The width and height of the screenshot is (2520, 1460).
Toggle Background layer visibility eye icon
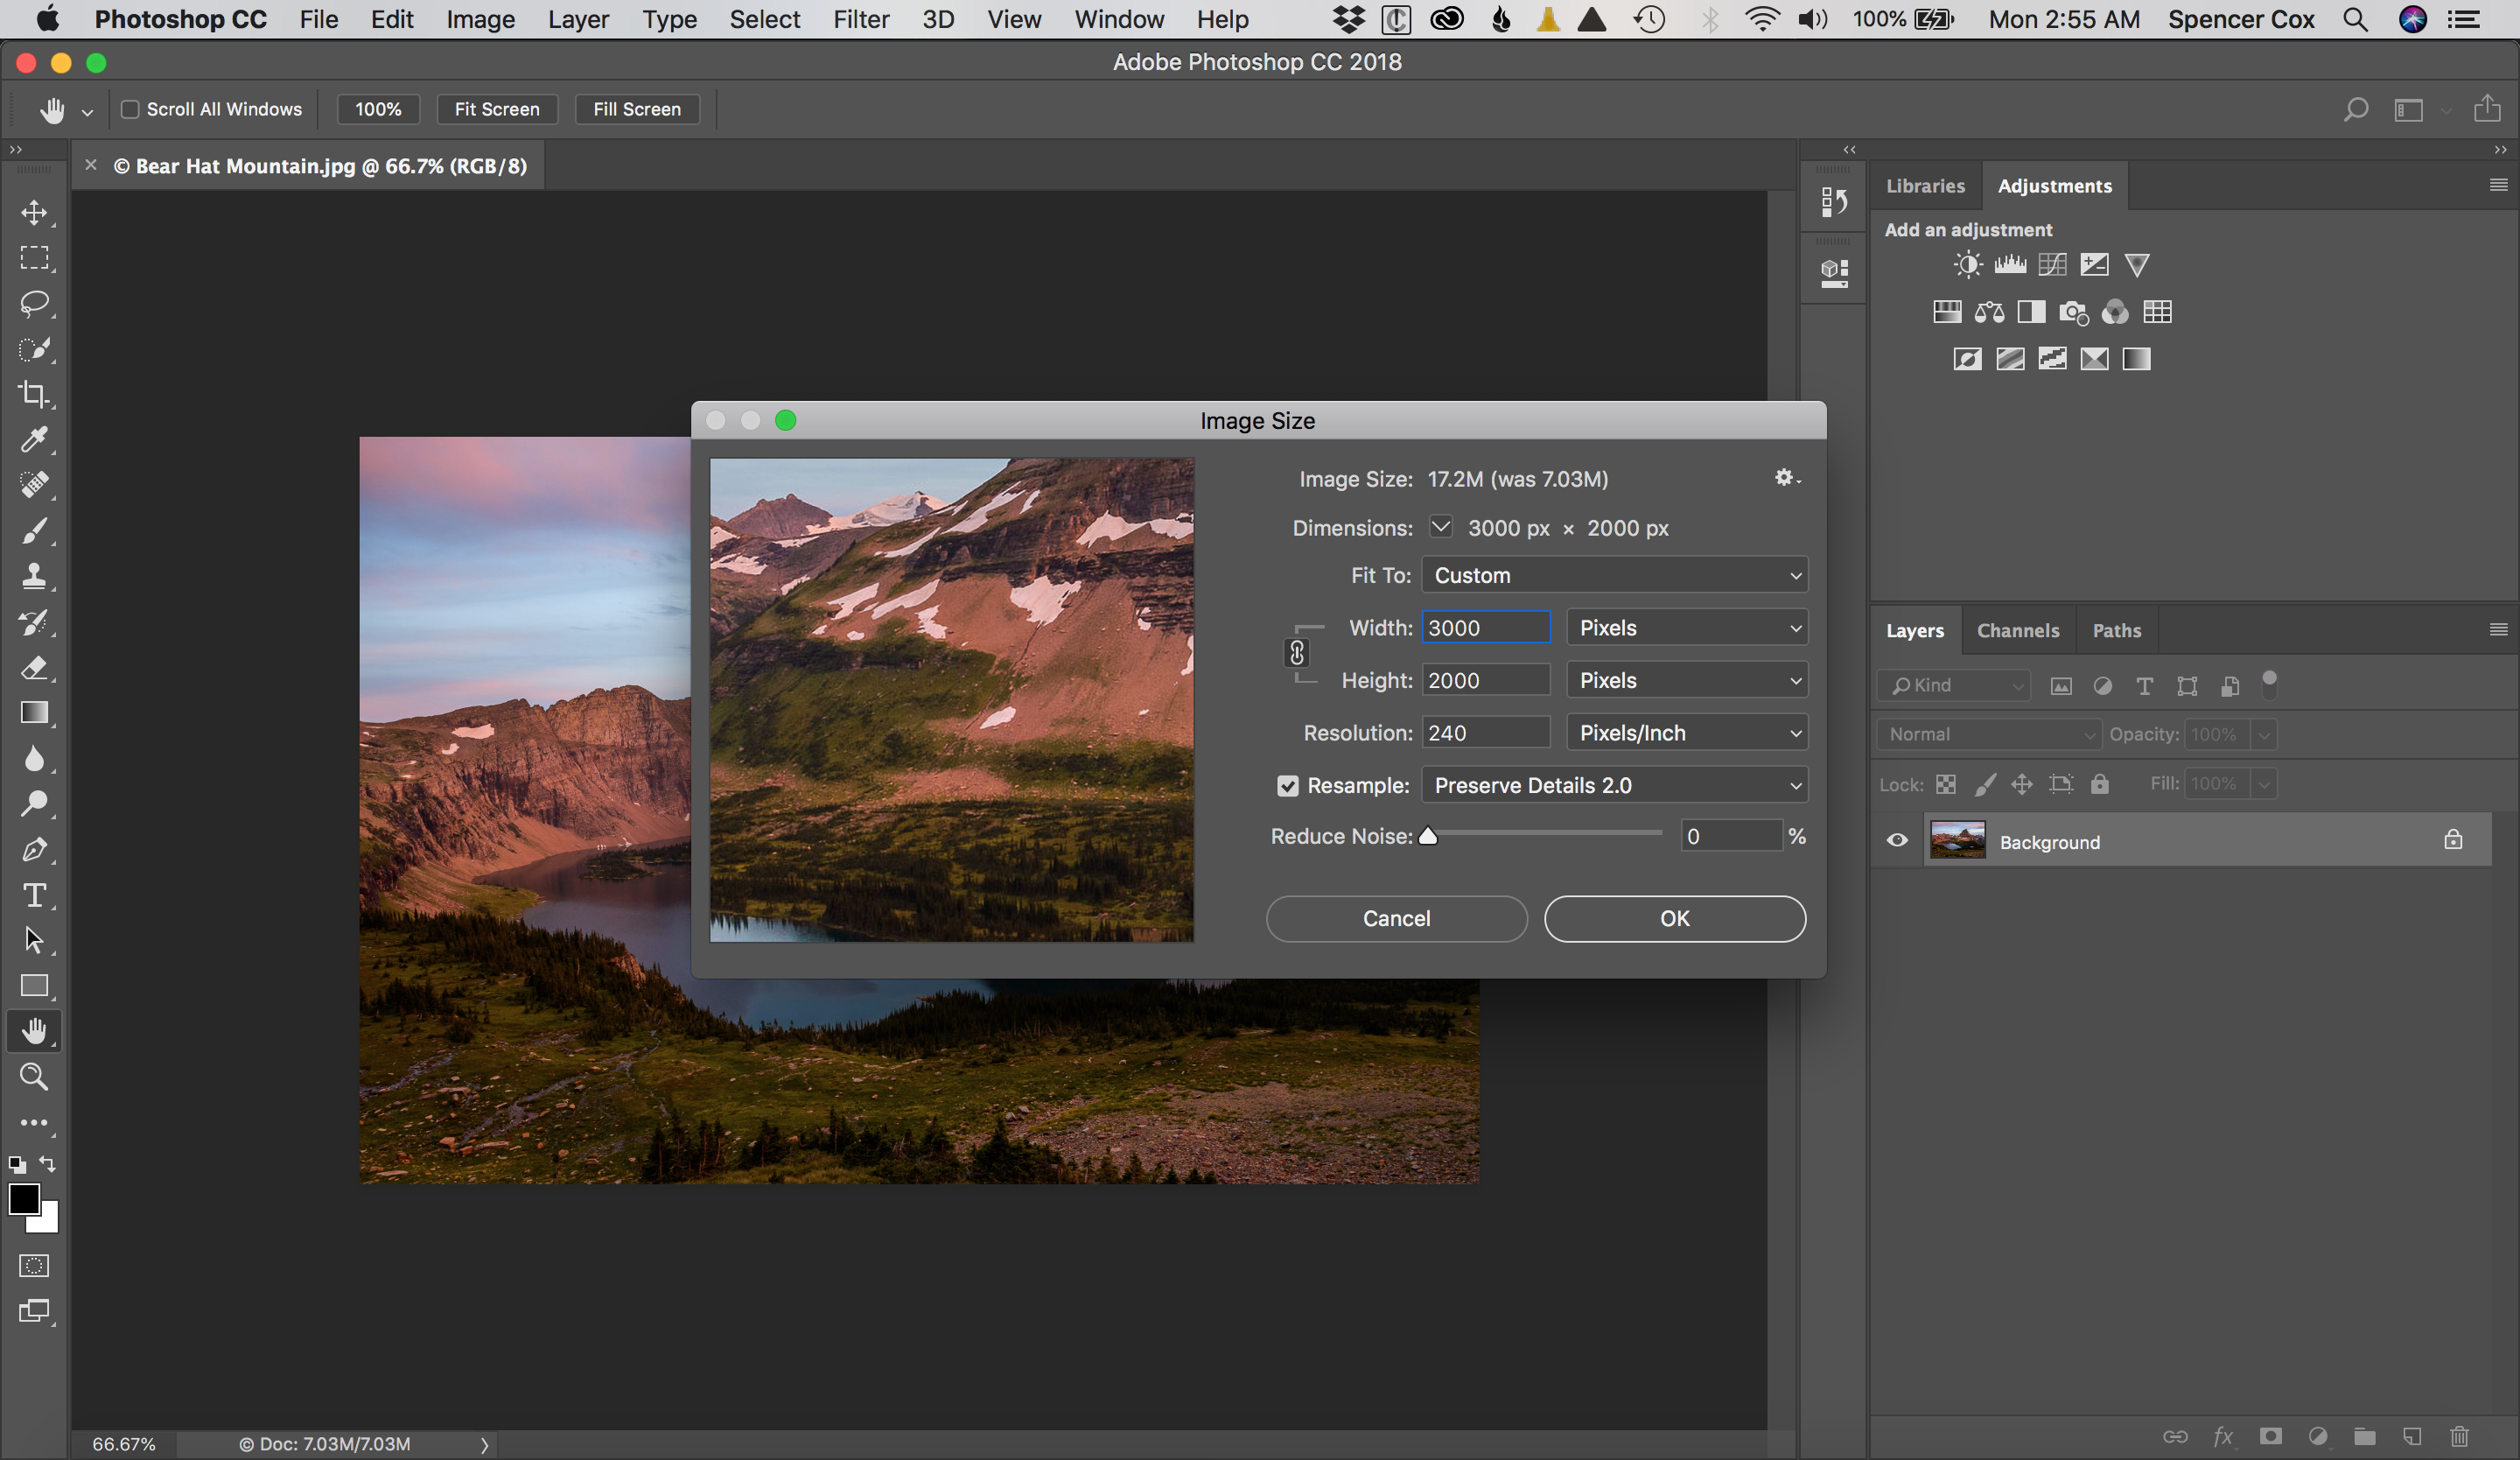tap(1898, 841)
